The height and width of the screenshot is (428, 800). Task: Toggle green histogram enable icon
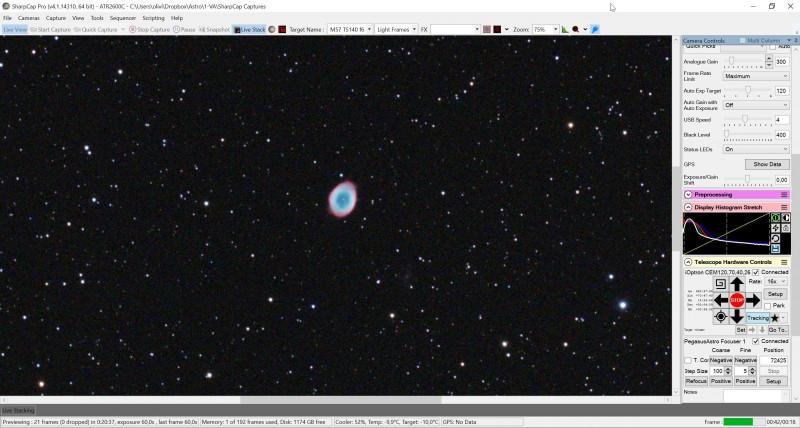pos(775,218)
